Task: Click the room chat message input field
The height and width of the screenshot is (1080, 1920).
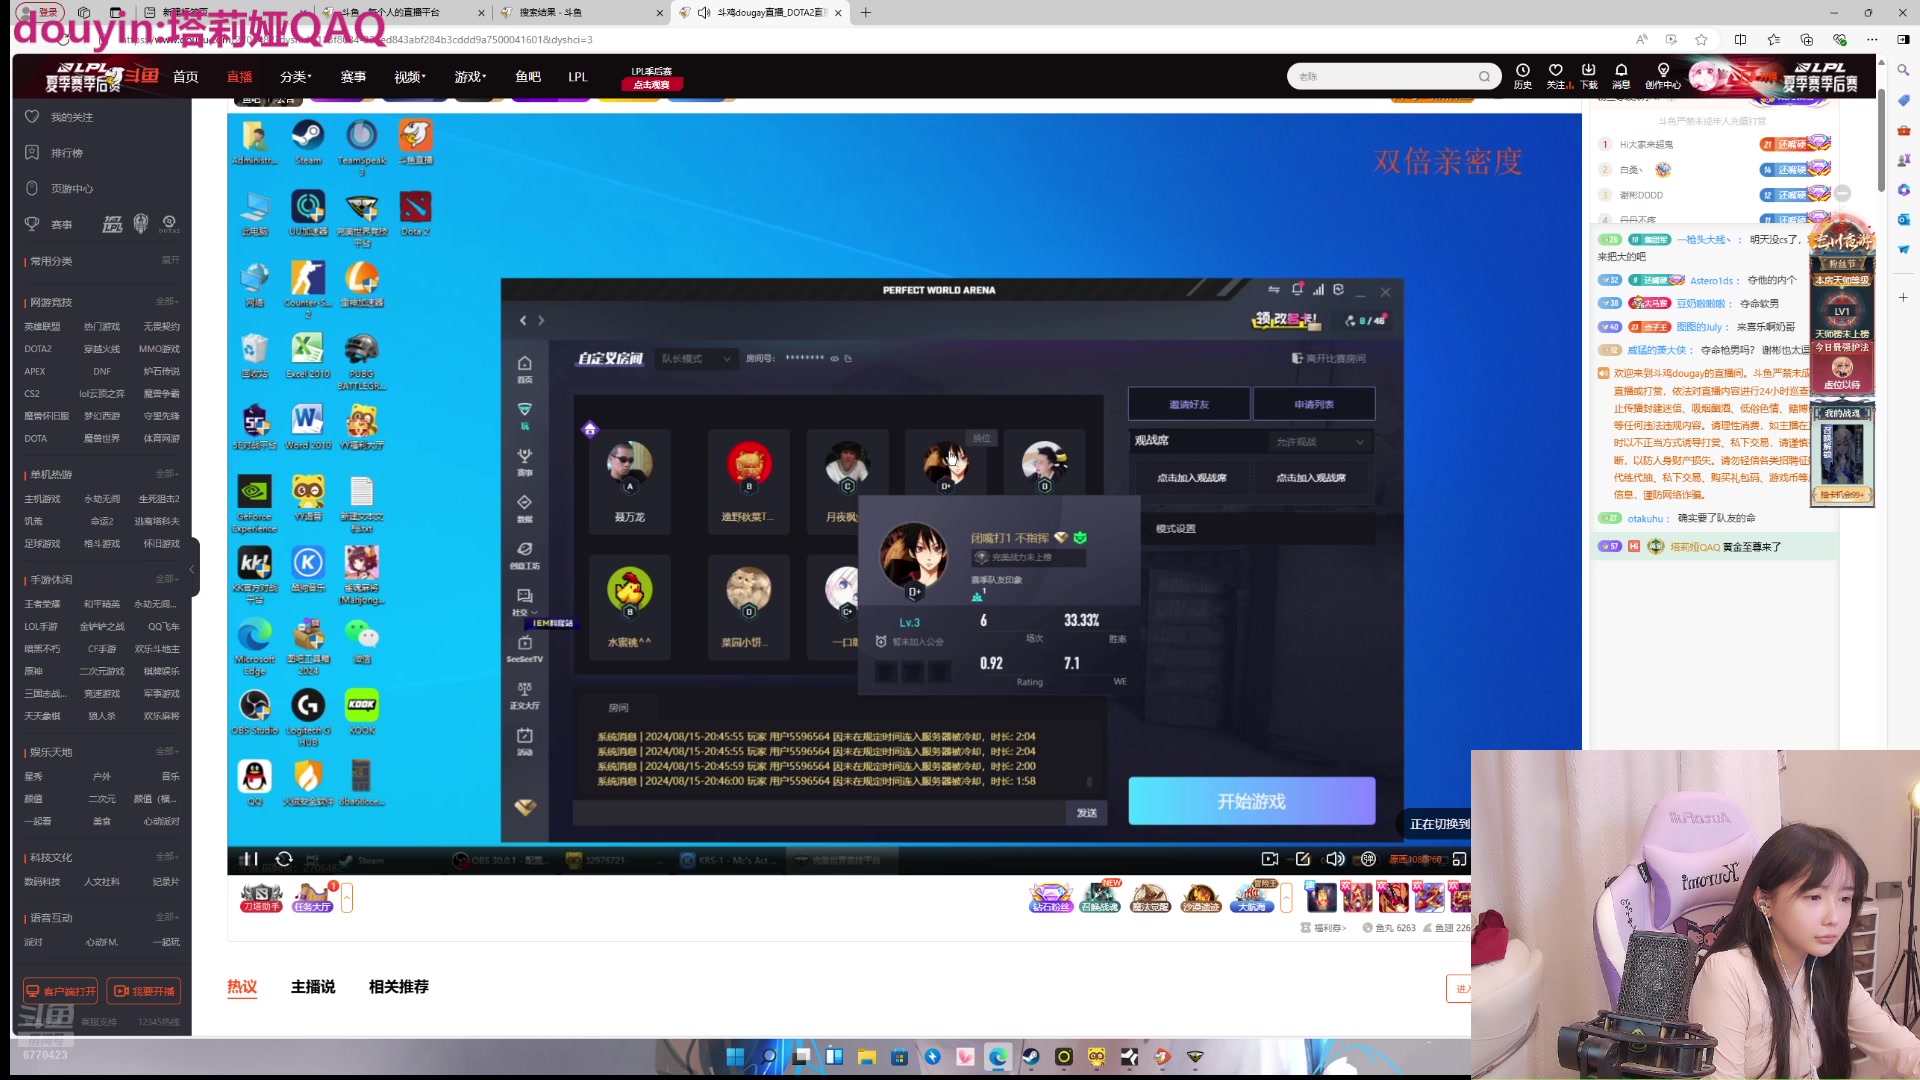Action: click(x=819, y=813)
